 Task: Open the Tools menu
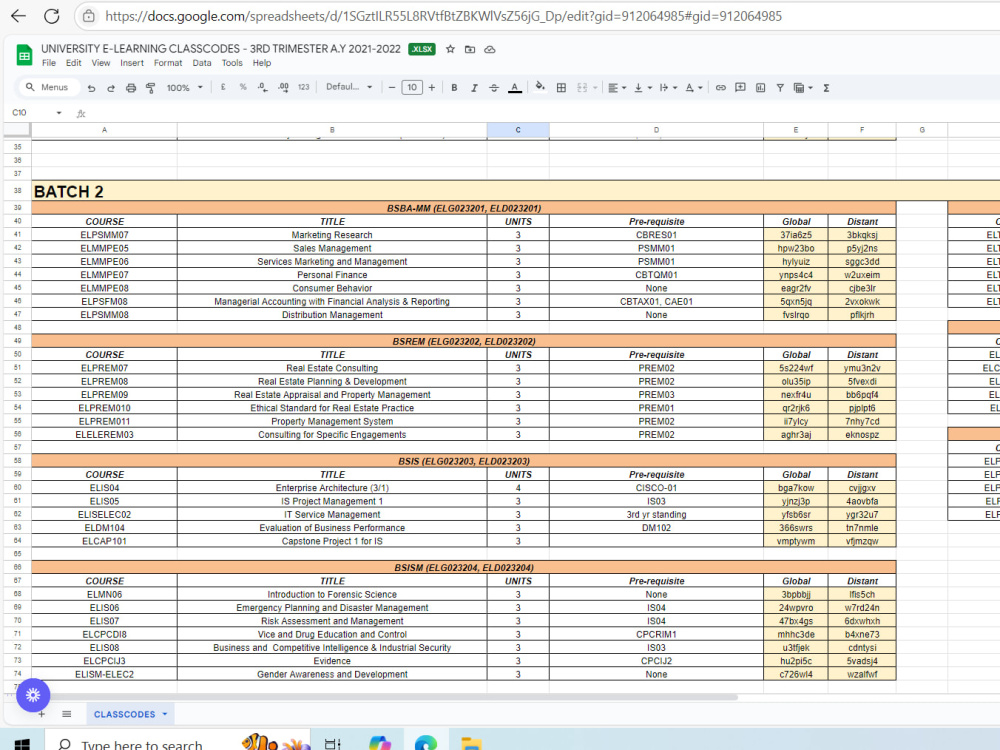tap(232, 63)
